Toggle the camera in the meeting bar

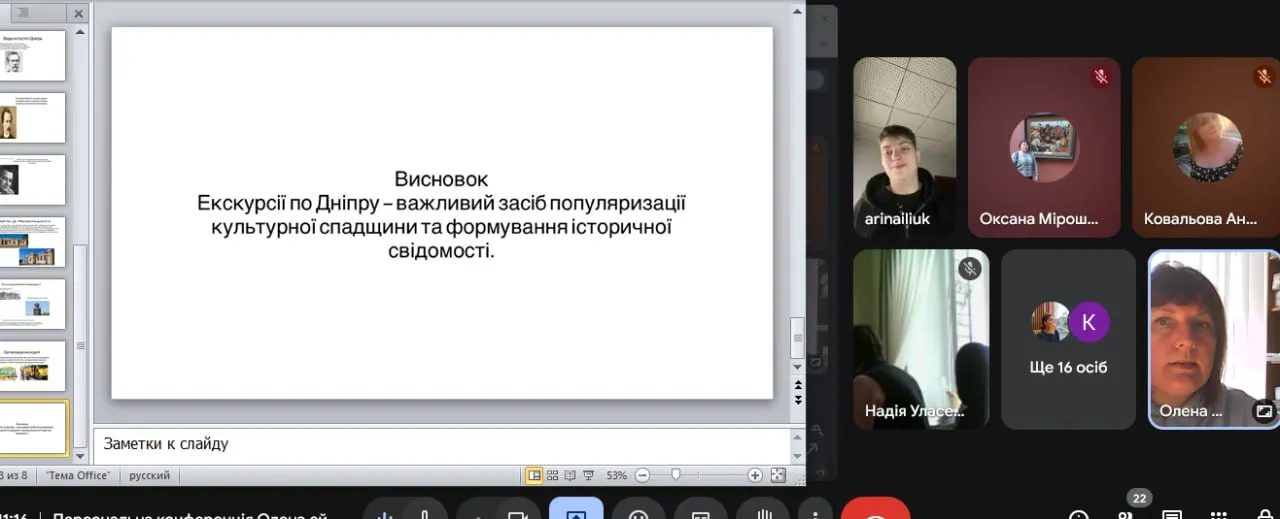(516, 514)
